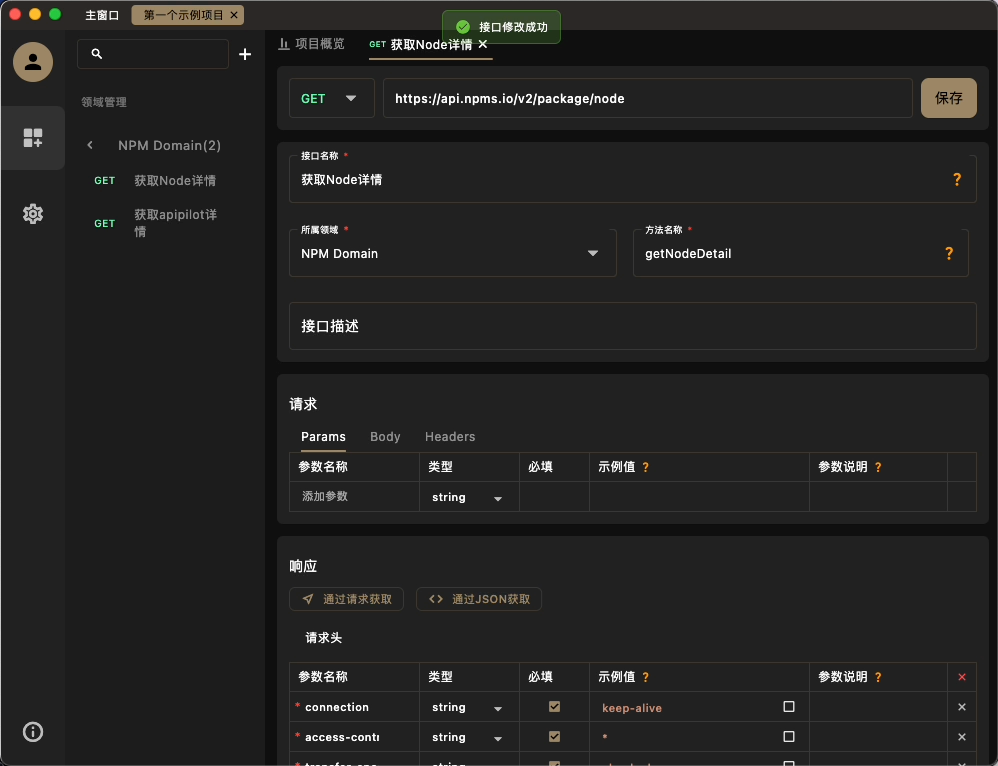Screen dimensions: 998x766
Task: Toggle required checkbox for access-control row
Action: (554, 737)
